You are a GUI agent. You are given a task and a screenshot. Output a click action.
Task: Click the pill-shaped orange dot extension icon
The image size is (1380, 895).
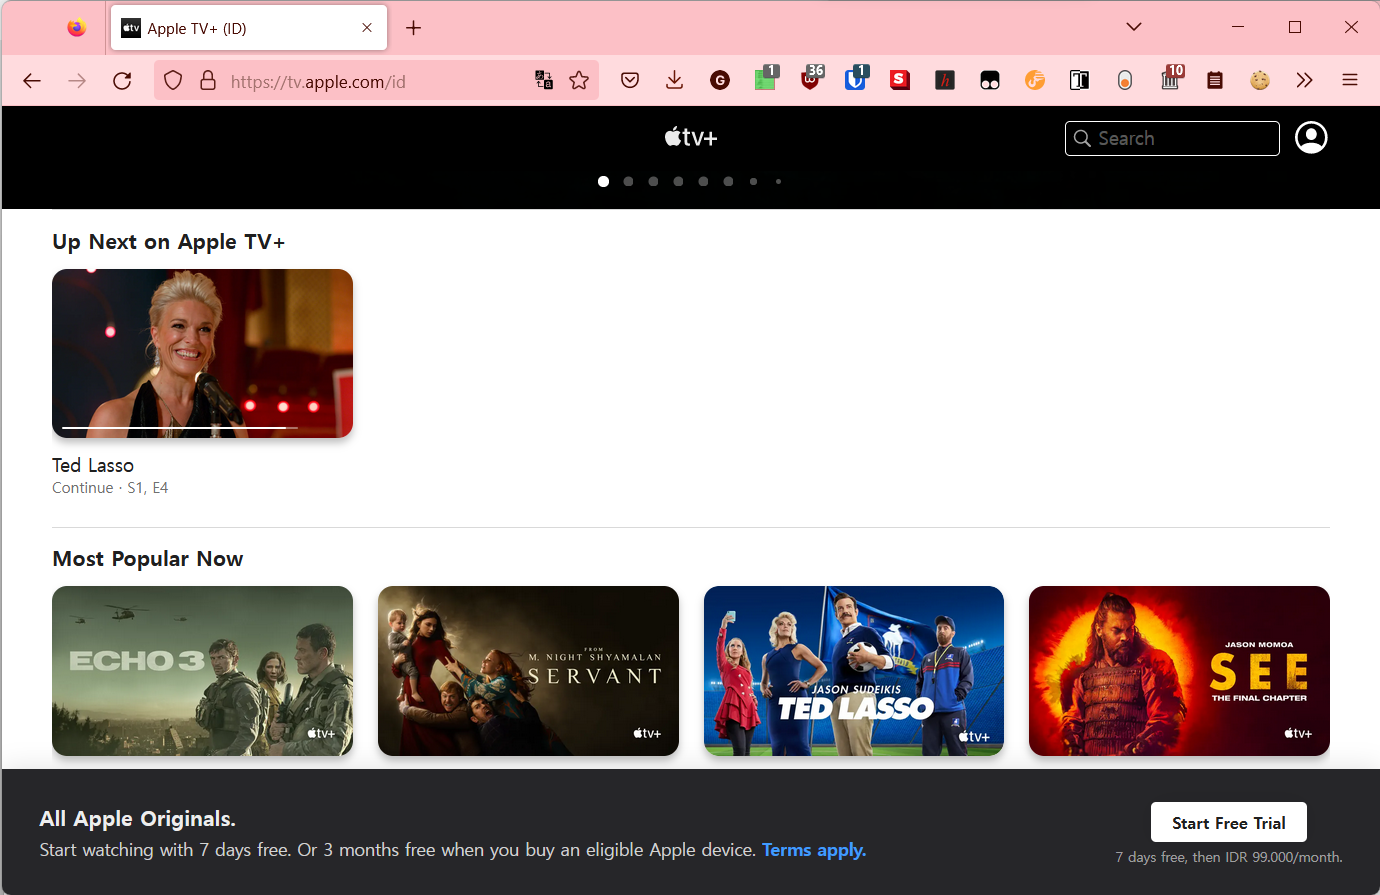click(x=1125, y=81)
